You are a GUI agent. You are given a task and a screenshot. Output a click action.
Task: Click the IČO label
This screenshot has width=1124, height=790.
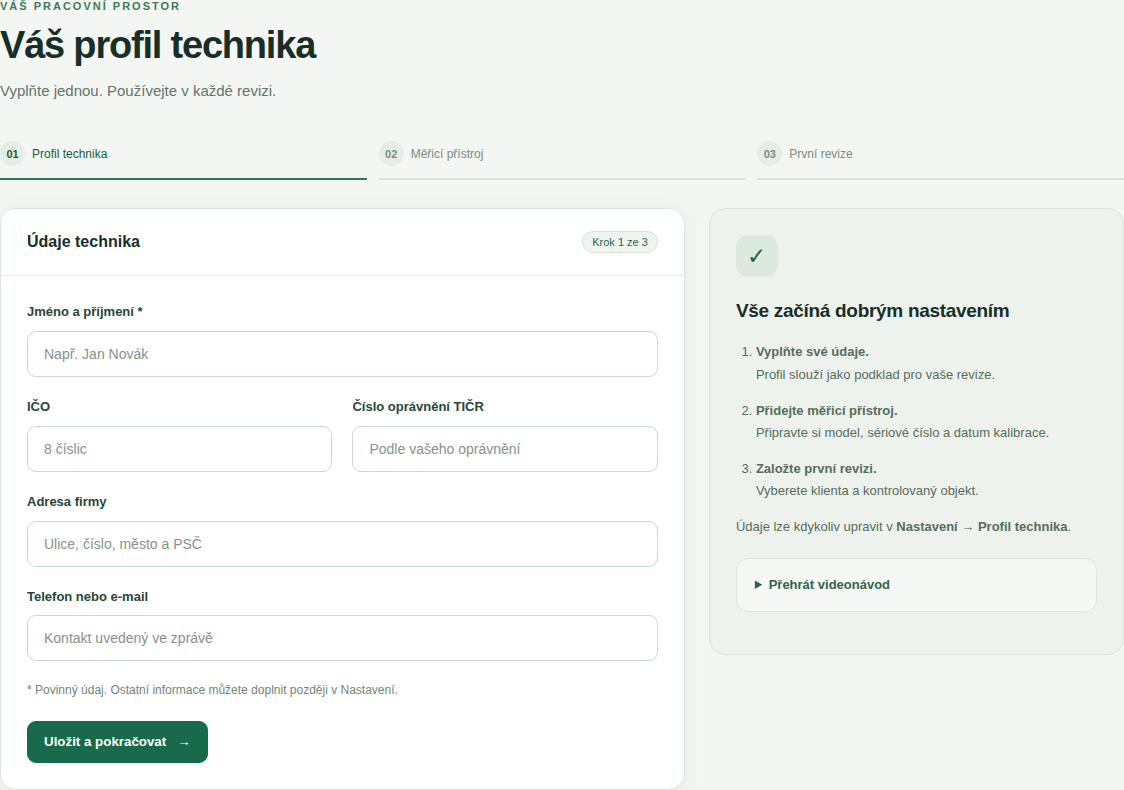(39, 406)
